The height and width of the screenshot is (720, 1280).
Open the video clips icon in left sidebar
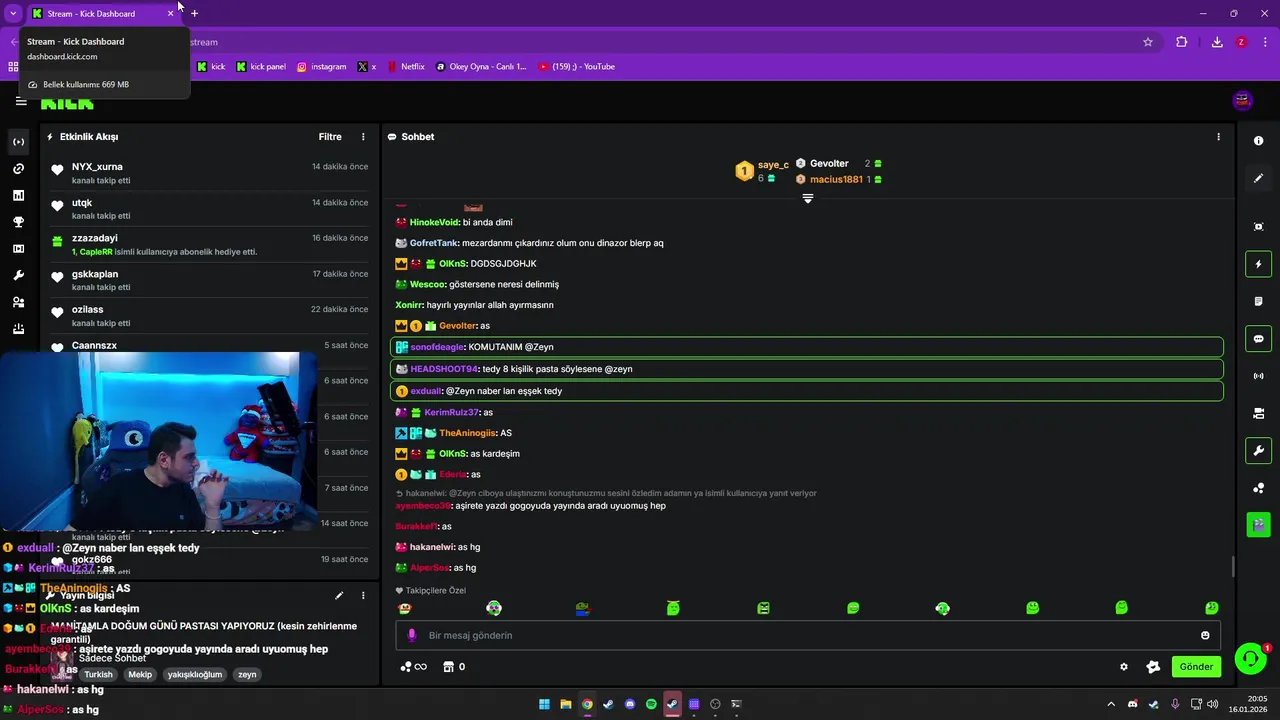18,249
